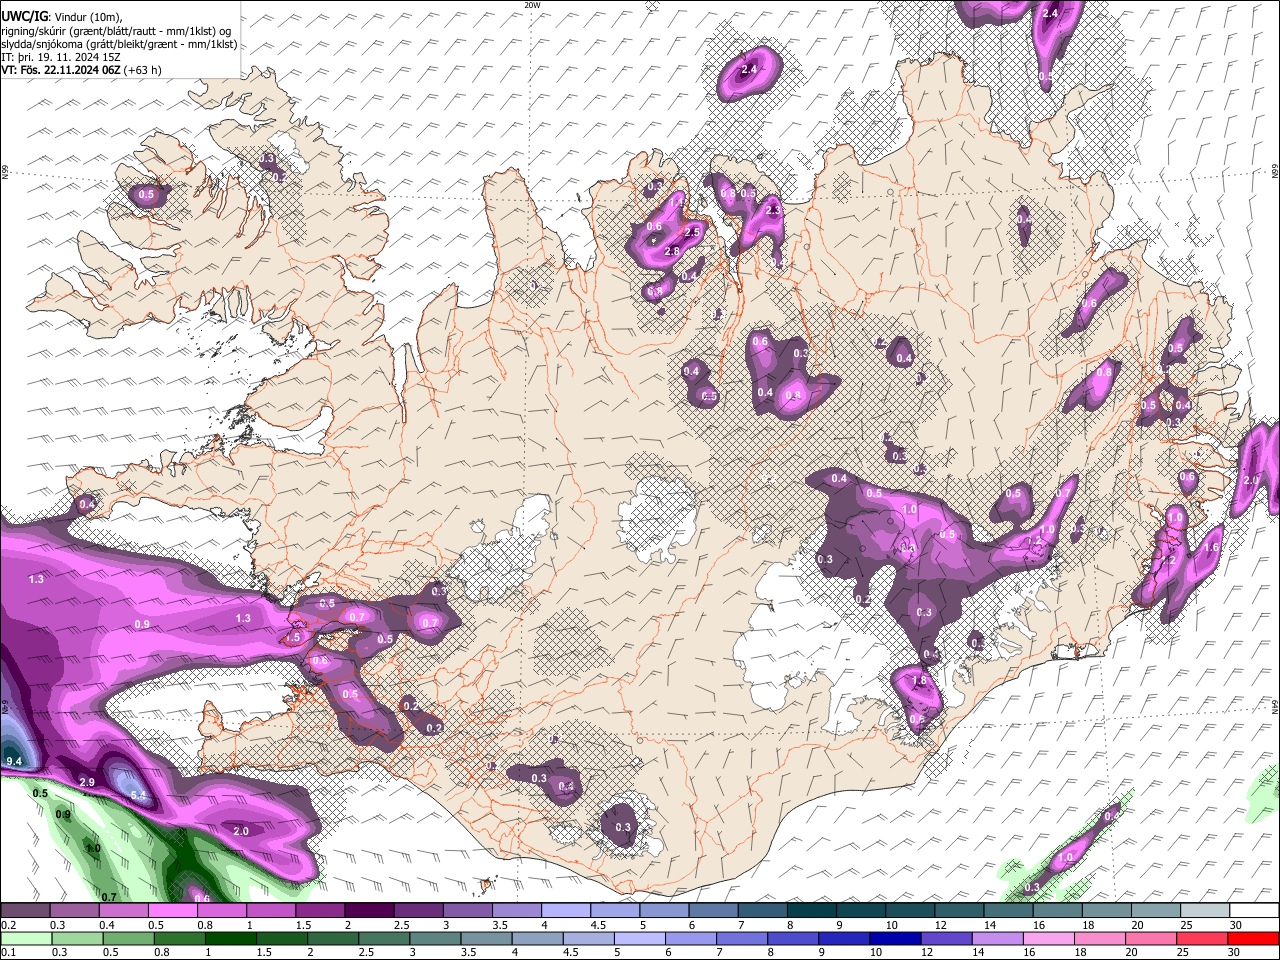Select the pink 16–18 swatch in bottom legend row

(1049, 938)
